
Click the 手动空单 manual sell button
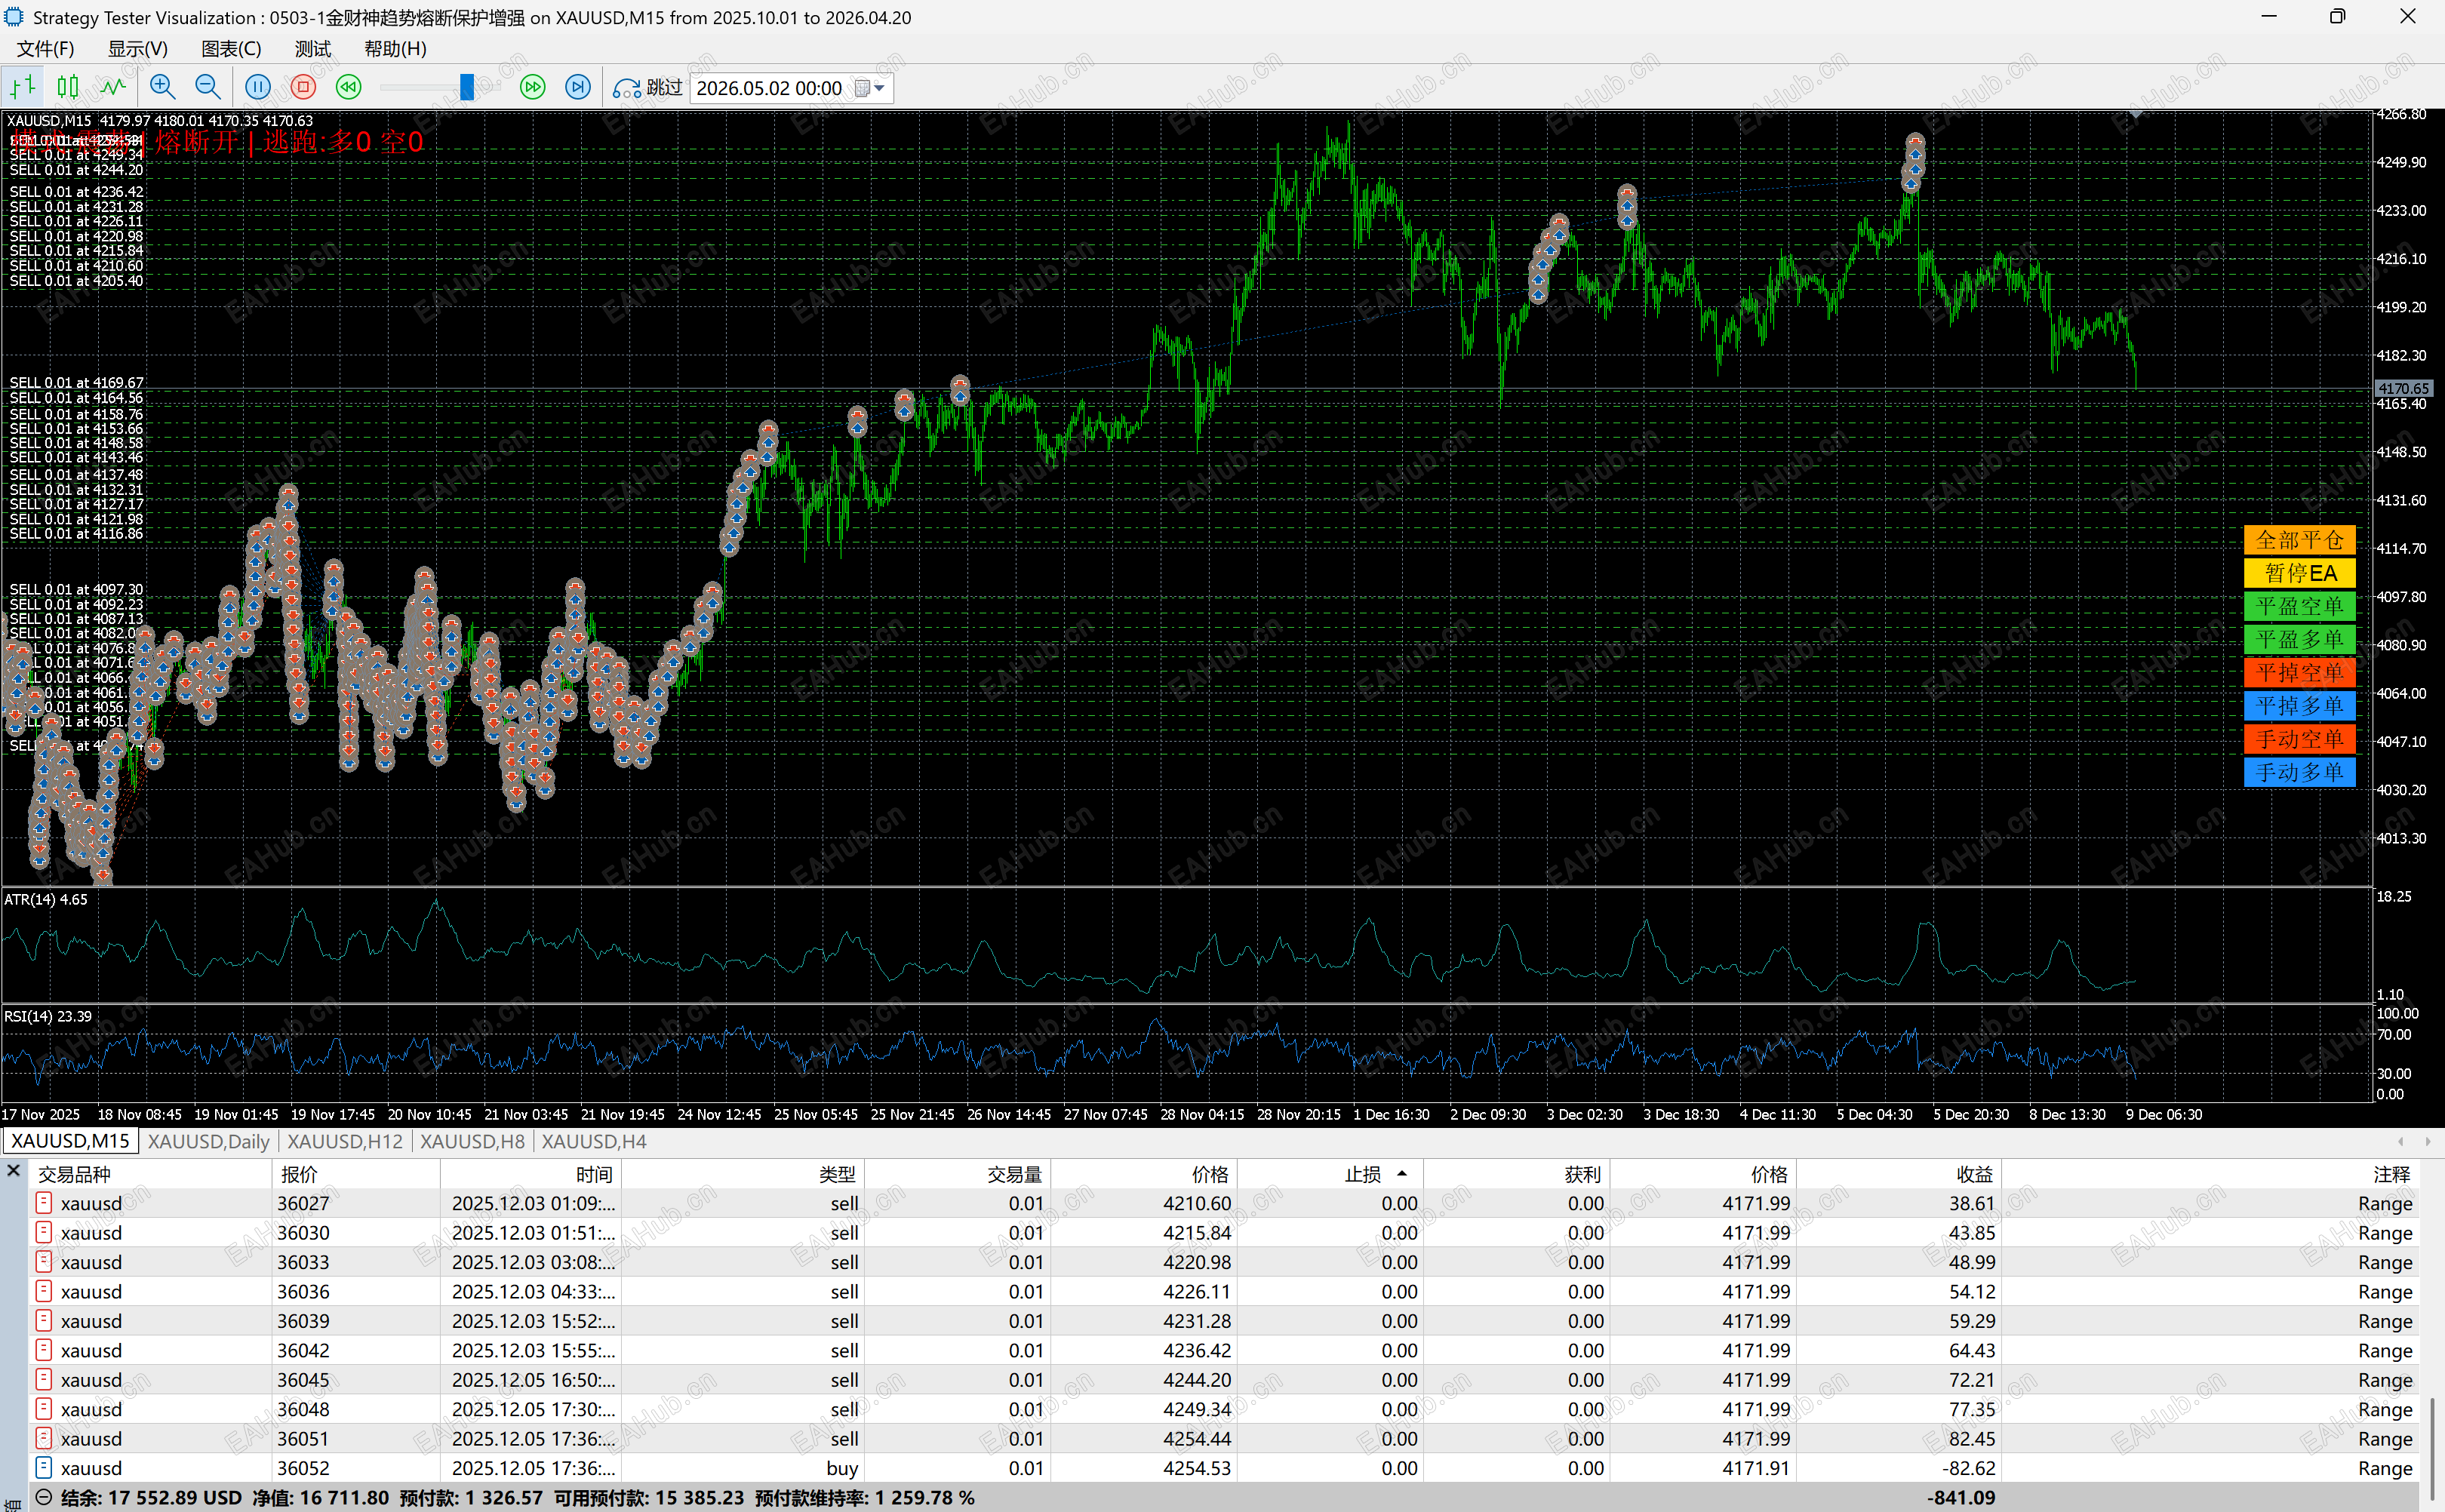tap(2299, 739)
